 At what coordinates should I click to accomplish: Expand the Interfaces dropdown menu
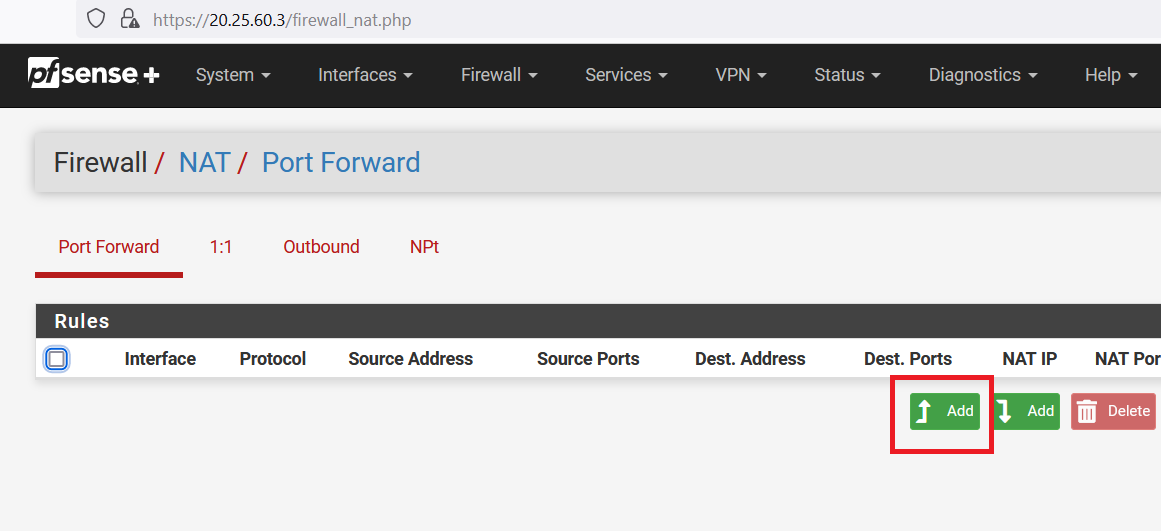[x=364, y=75]
